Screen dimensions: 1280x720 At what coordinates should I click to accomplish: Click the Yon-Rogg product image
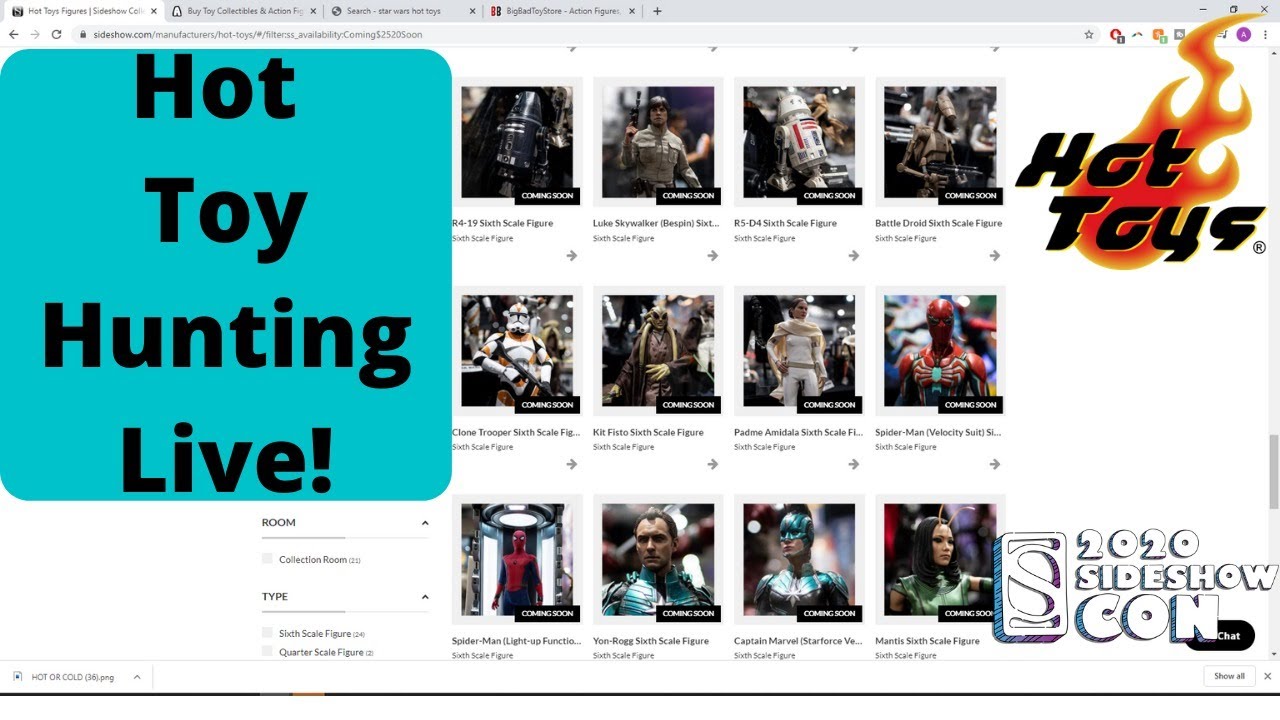pos(658,560)
